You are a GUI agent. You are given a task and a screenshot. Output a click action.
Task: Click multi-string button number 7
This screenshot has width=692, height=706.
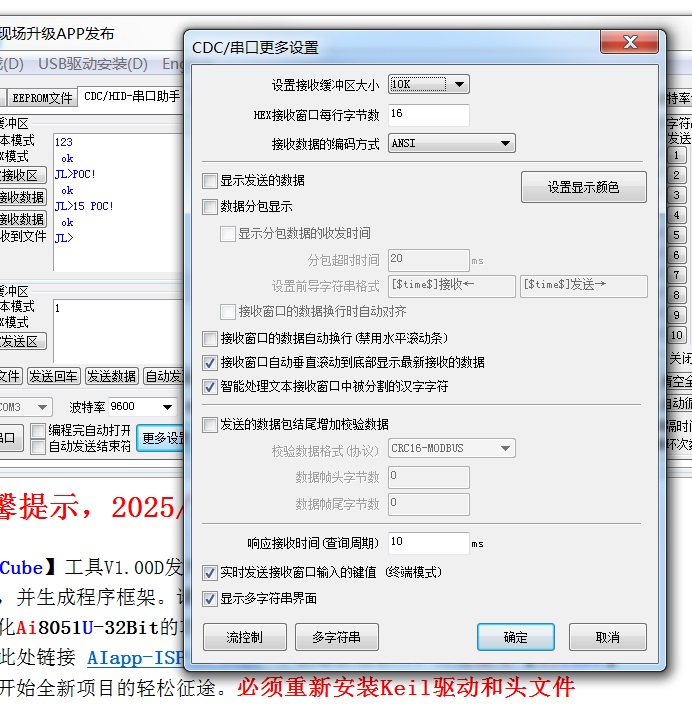click(676, 275)
